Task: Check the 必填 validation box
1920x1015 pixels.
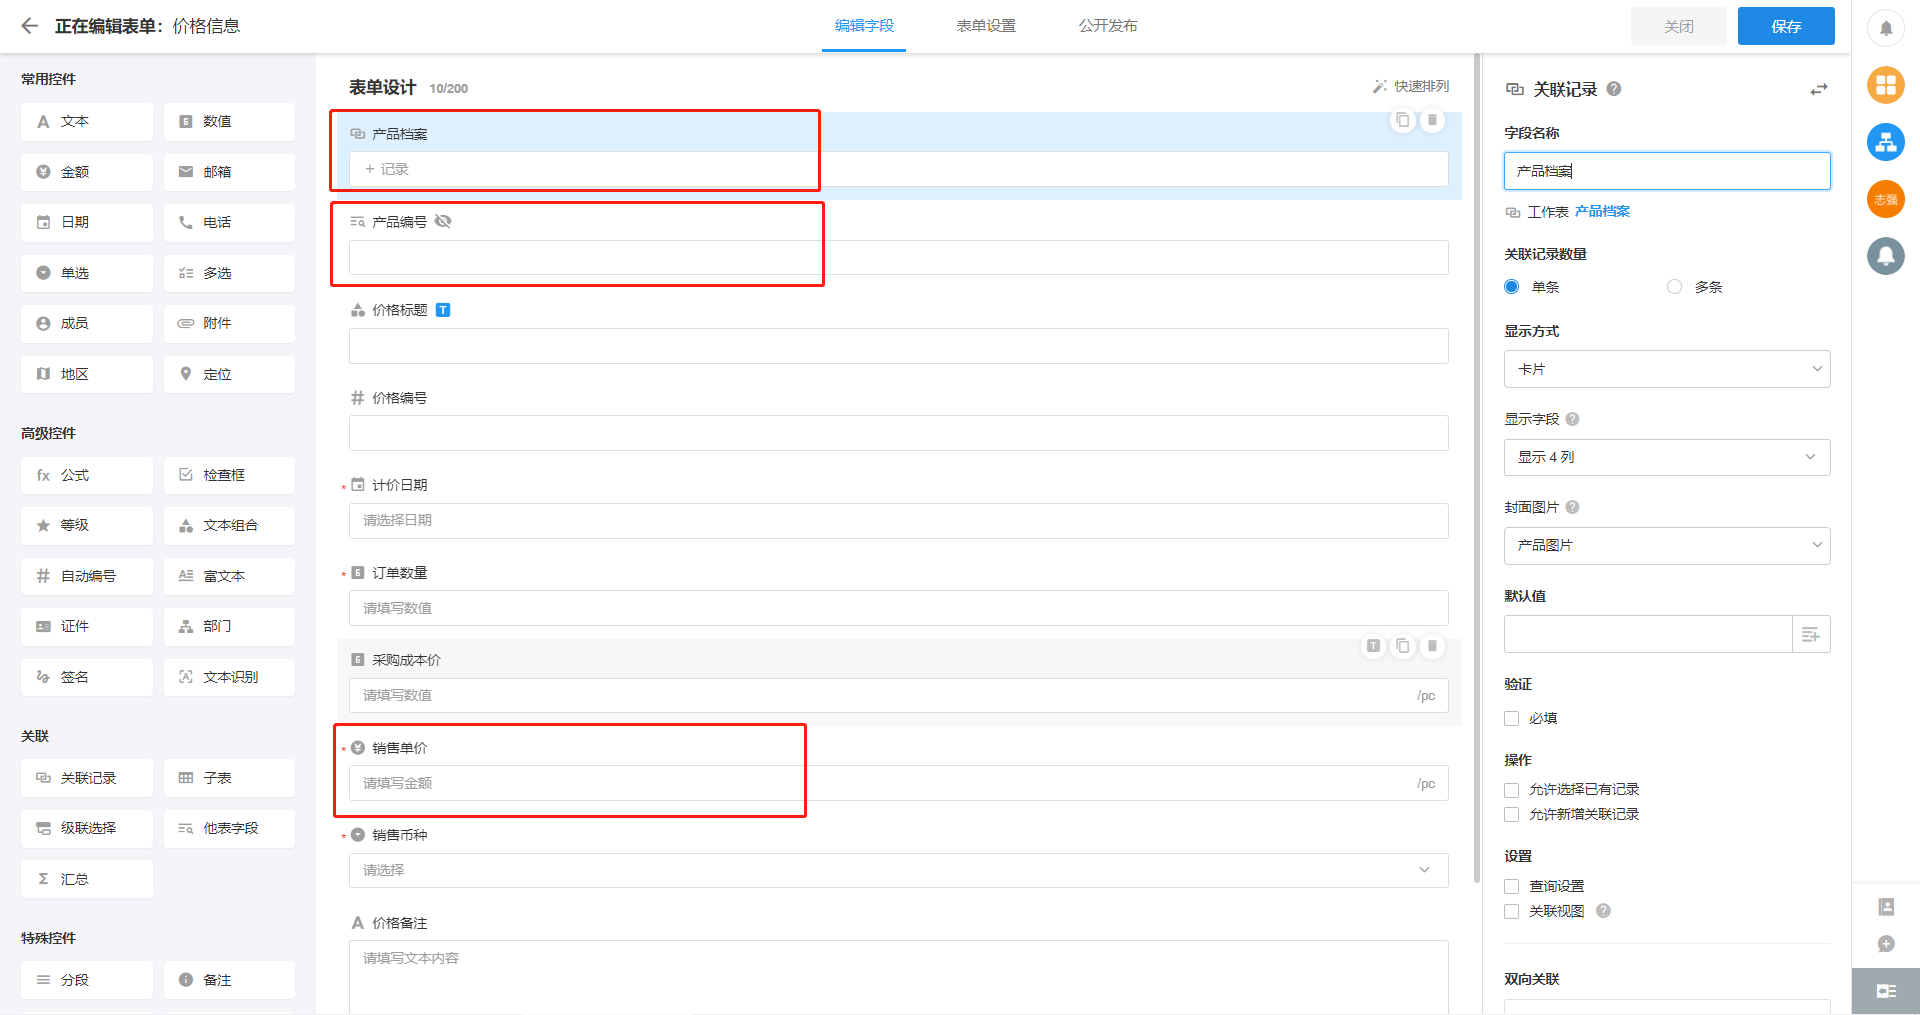Action: 1512,718
